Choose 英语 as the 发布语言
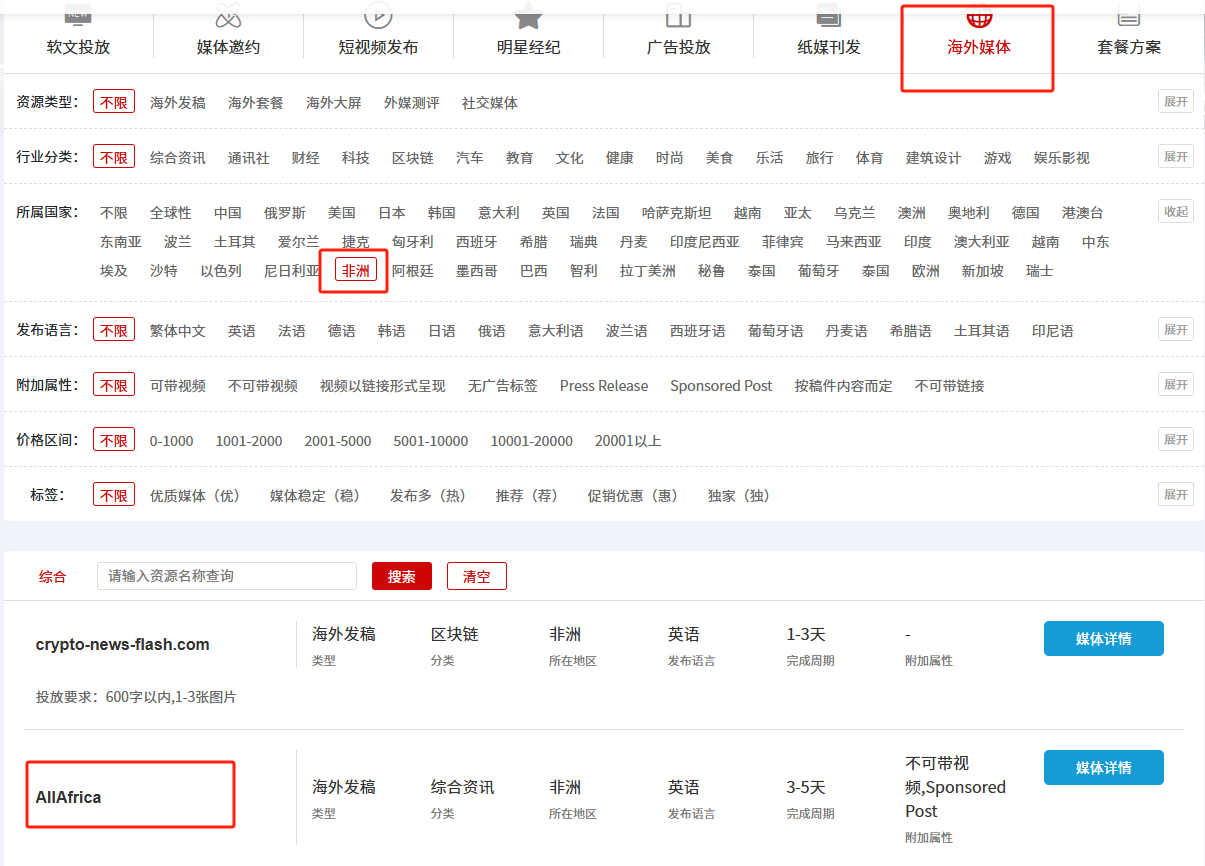This screenshot has height=866, width=1205. (x=241, y=330)
